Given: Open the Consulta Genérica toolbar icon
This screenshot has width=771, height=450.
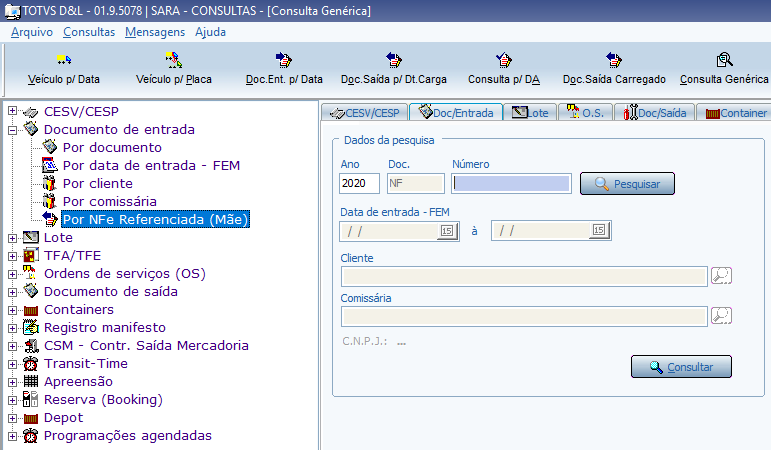Looking at the screenshot, I should coord(724,60).
